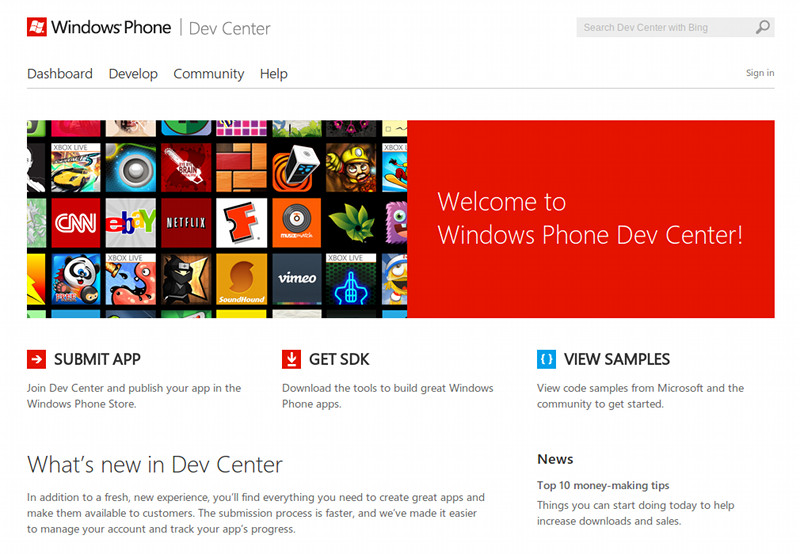The width and height of the screenshot is (800, 554).
Task: Click the Get SDK download icon
Action: (x=291, y=359)
